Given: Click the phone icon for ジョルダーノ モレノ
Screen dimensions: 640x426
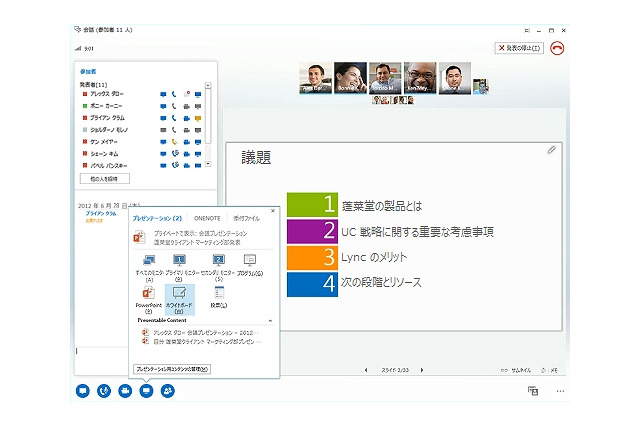Looking at the screenshot, I should 174,130.
